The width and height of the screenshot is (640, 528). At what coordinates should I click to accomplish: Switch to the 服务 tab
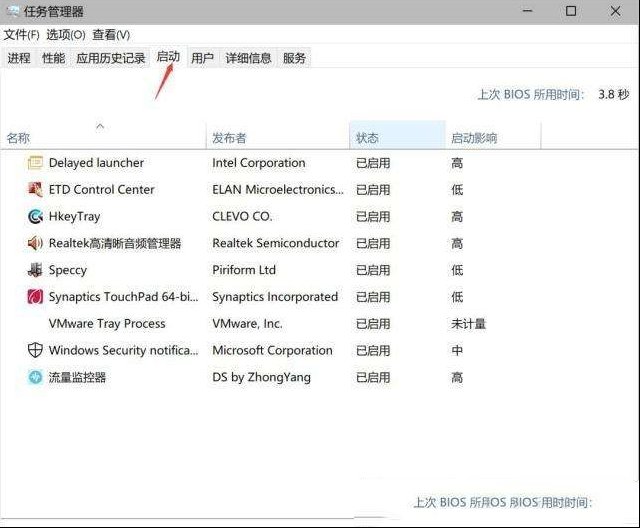pos(294,58)
